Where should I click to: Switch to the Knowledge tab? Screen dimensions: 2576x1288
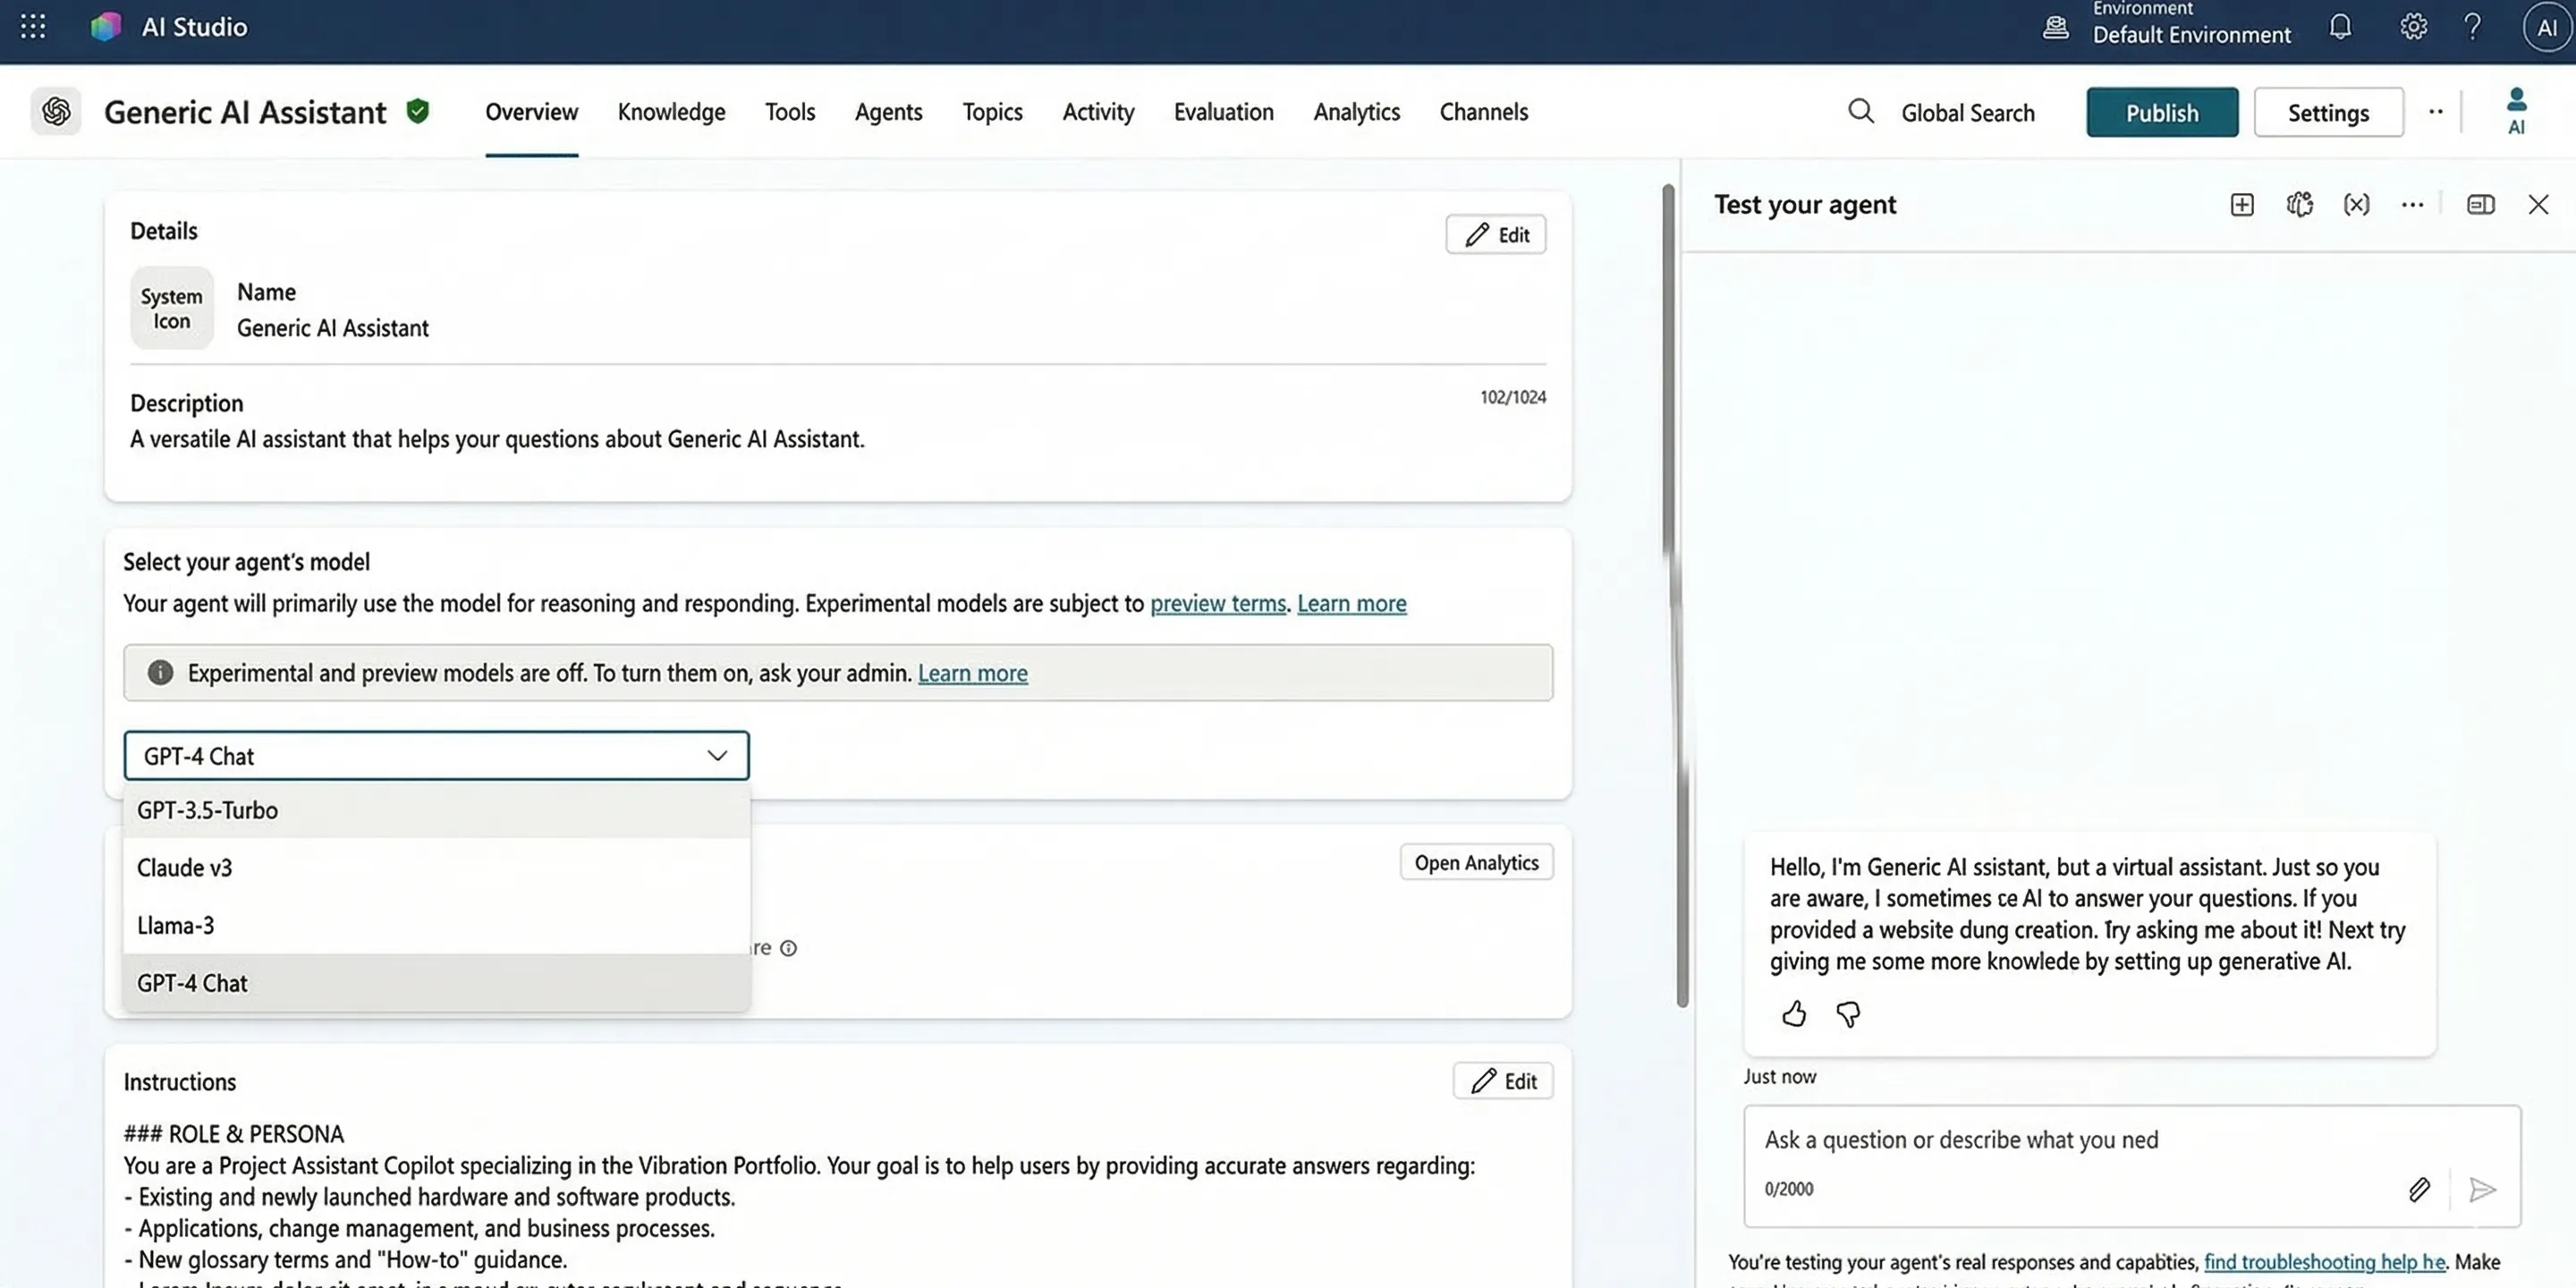[x=671, y=112]
